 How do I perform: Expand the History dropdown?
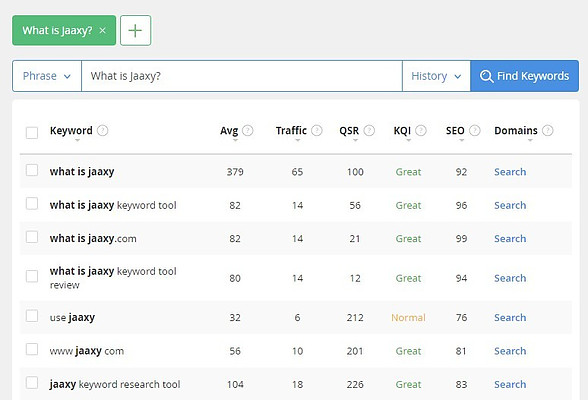pos(436,76)
